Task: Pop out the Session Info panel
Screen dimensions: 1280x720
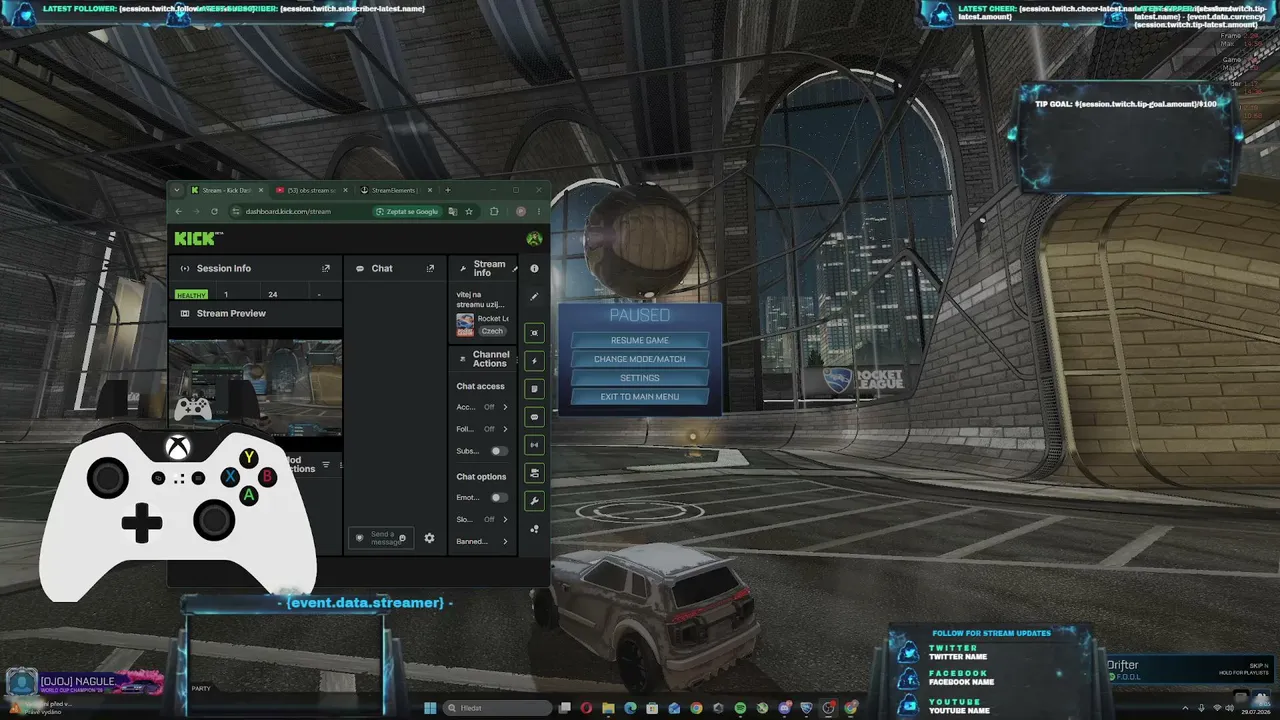Action: [x=325, y=268]
